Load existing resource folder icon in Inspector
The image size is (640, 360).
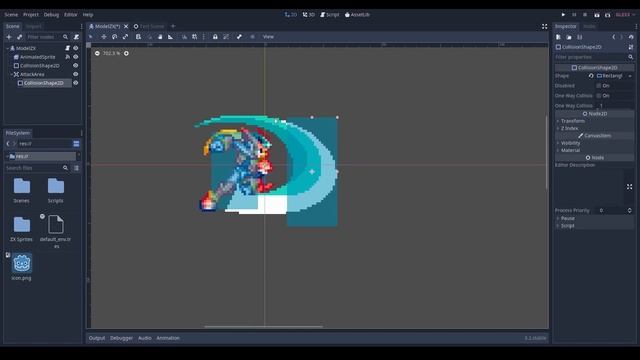pyautogui.click(x=569, y=37)
